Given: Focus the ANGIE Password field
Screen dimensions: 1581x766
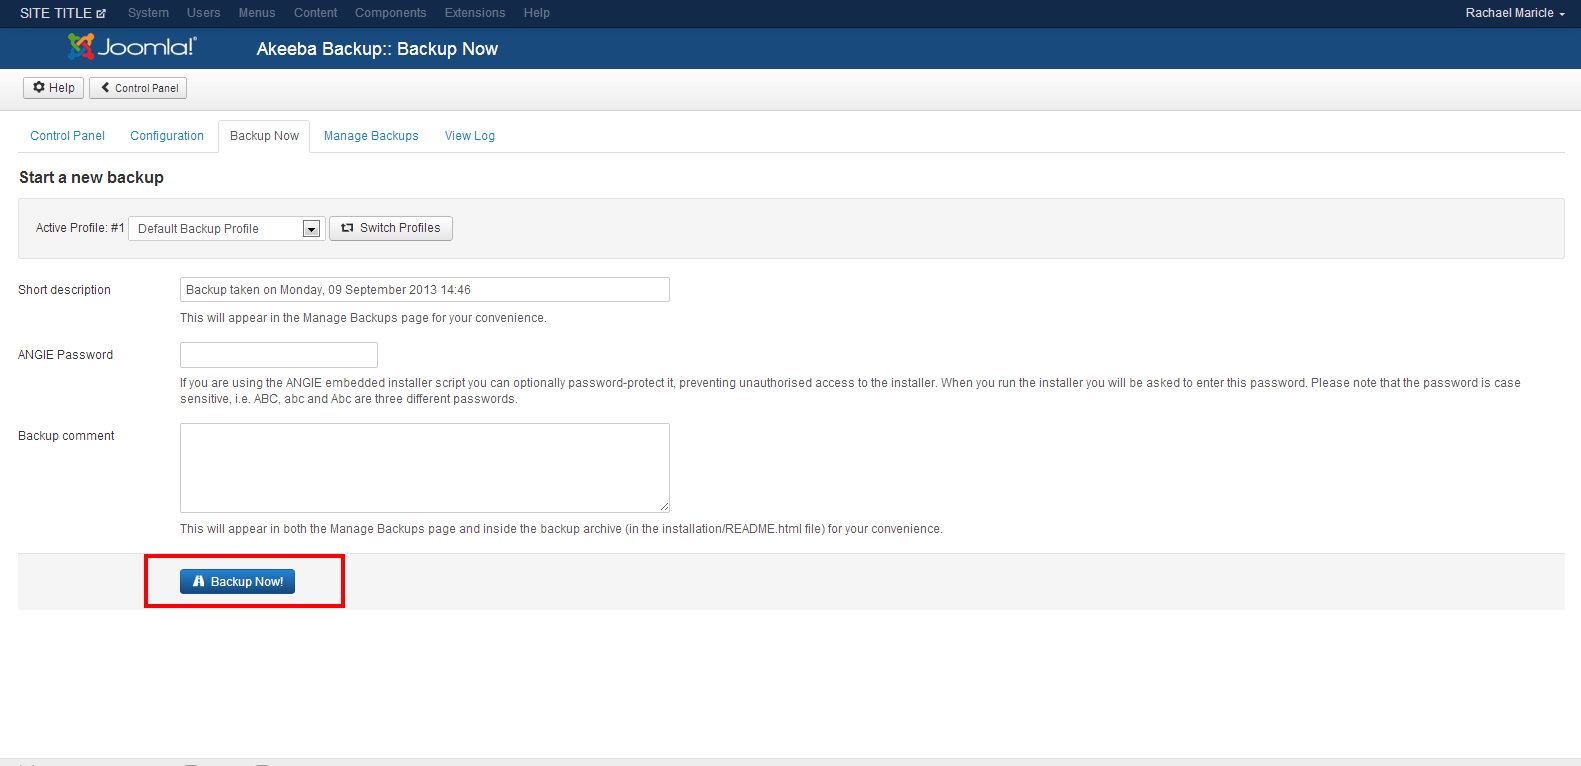Looking at the screenshot, I should [279, 355].
